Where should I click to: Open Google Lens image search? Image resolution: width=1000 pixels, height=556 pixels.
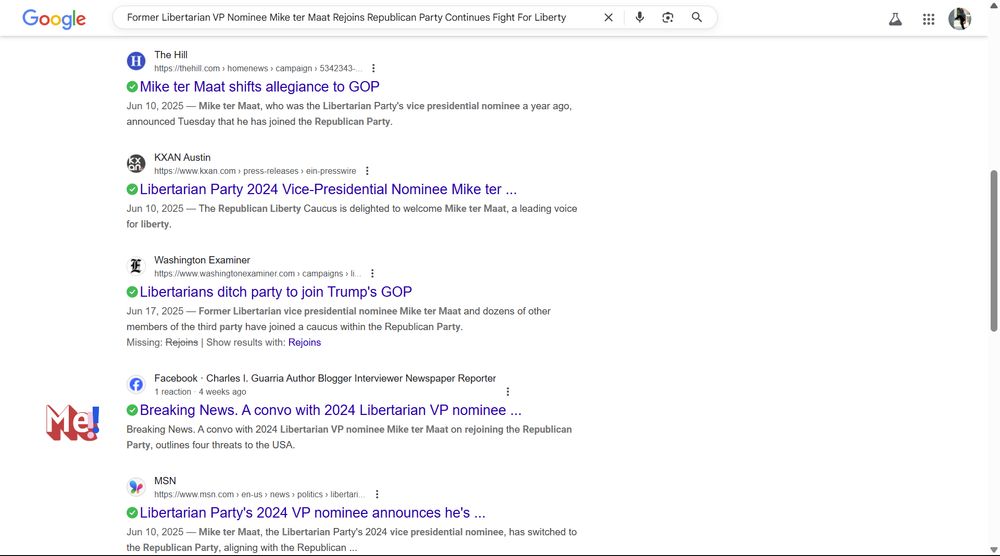(668, 18)
